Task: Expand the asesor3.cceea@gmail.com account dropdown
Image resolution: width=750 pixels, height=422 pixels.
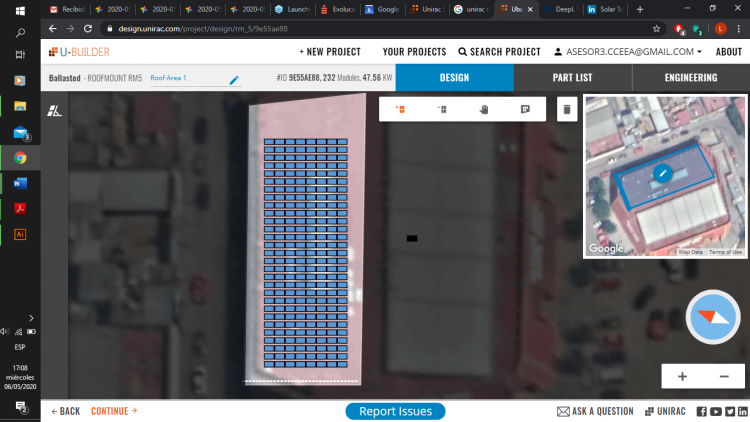Action: pyautogui.click(x=628, y=52)
